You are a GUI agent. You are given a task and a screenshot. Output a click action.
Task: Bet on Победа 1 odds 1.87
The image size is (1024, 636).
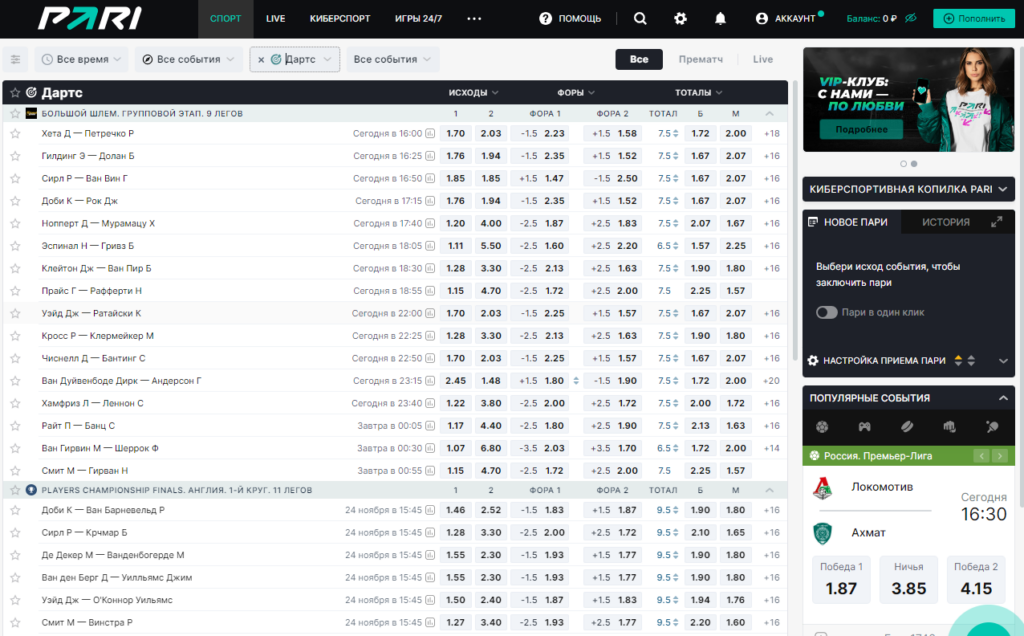(841, 579)
